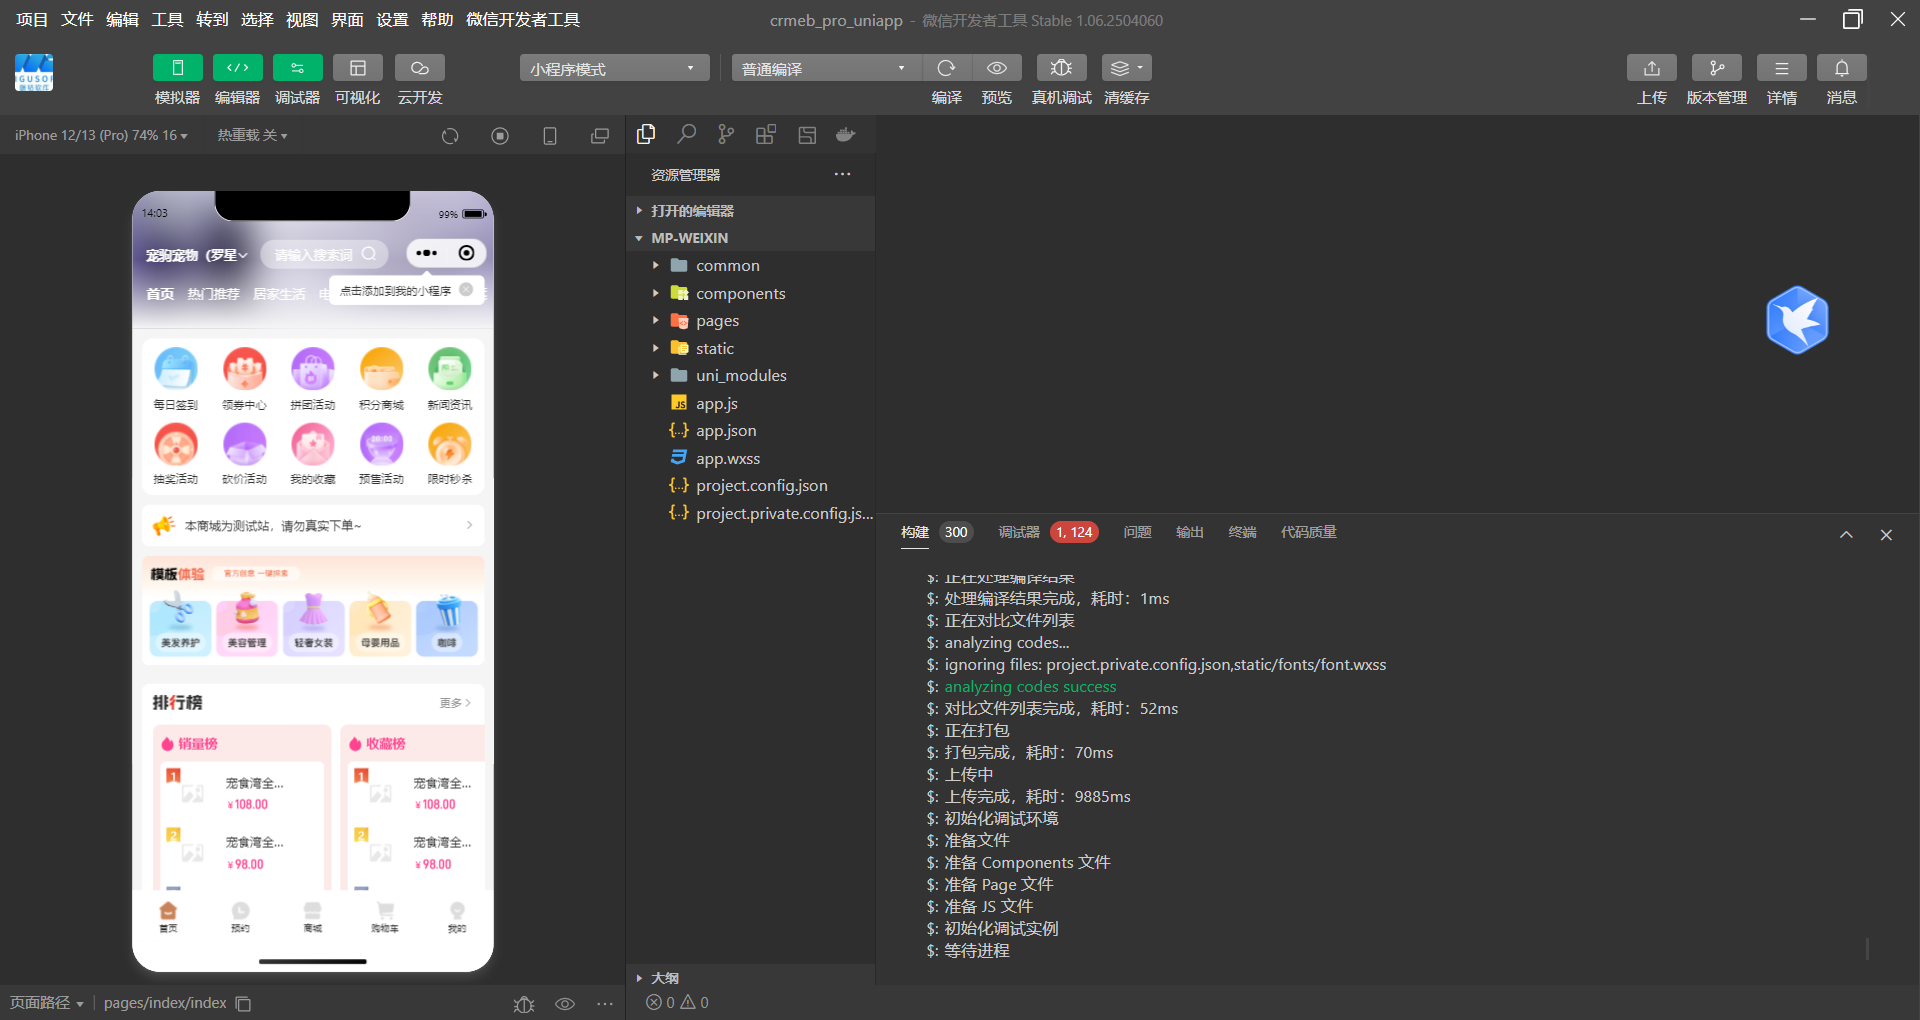This screenshot has height=1020, width=1920.
Task: Open the search icon in sidebar
Action: coord(686,135)
